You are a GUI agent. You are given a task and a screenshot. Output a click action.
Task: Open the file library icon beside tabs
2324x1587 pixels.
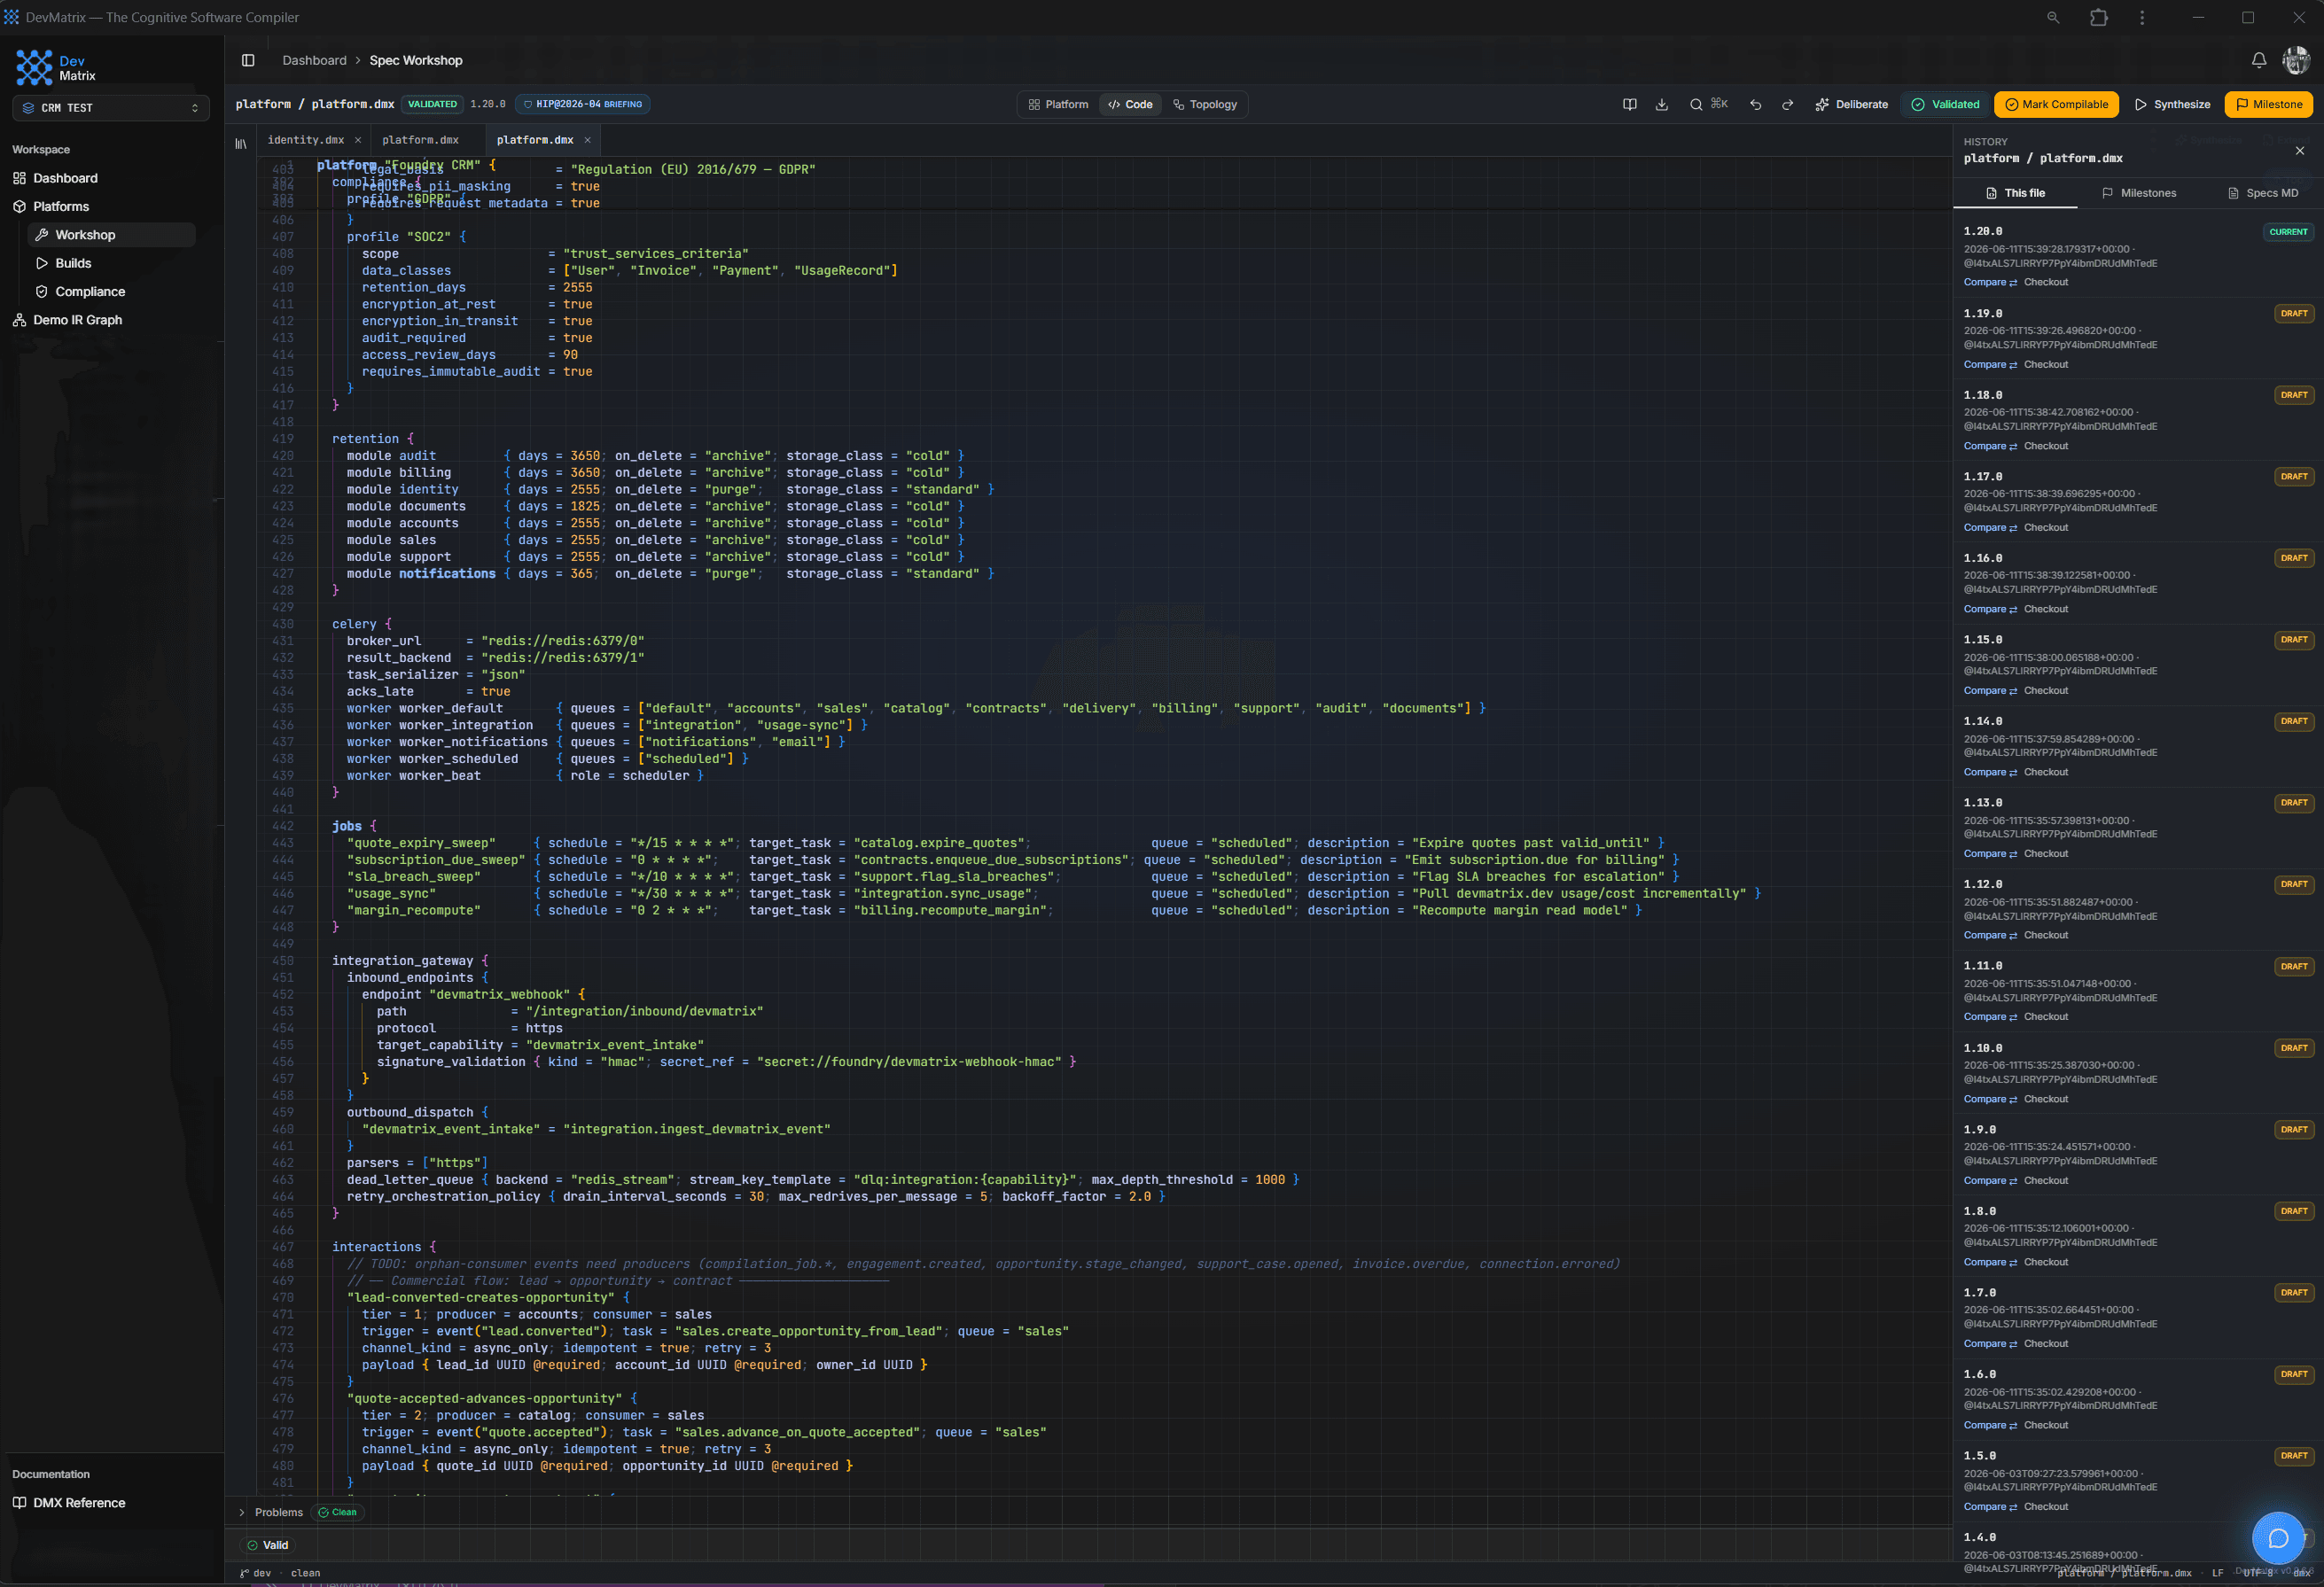241,143
